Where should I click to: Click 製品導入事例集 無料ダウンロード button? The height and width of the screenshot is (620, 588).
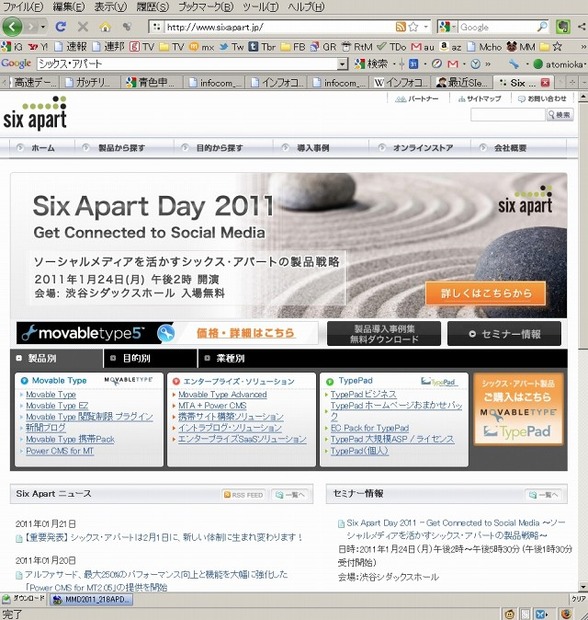coord(384,334)
